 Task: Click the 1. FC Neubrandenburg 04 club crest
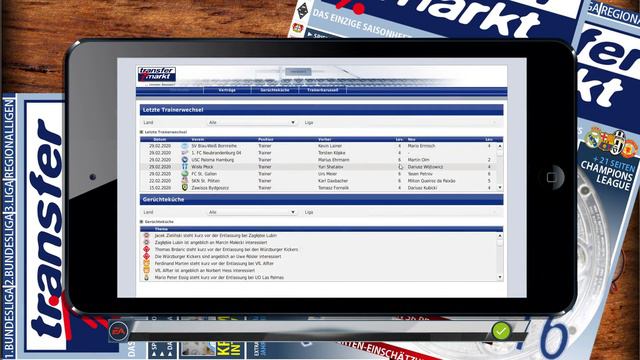pyautogui.click(x=184, y=153)
